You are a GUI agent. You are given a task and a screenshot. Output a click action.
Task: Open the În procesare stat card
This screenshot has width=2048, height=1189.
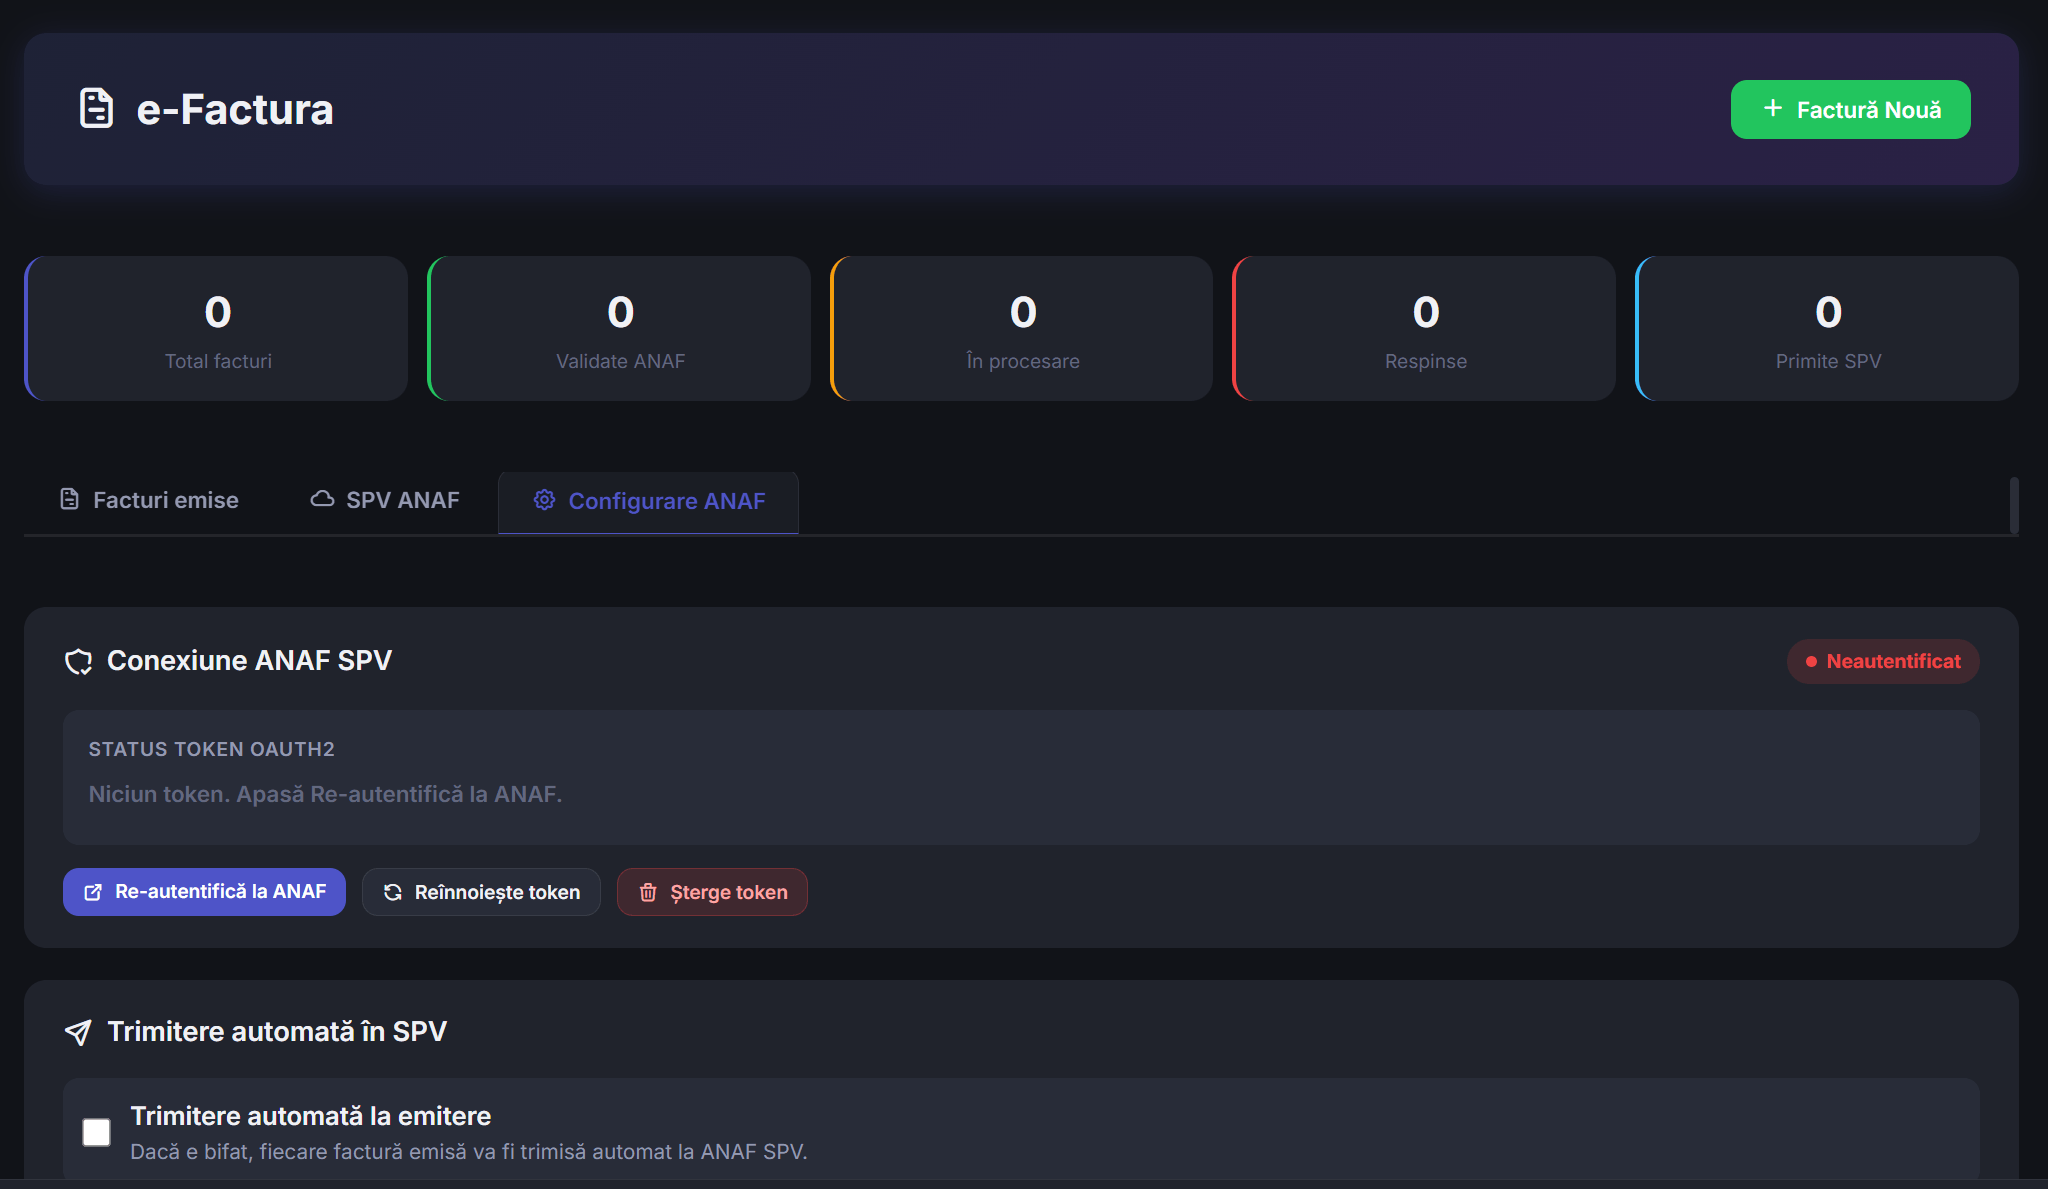click(x=1022, y=328)
